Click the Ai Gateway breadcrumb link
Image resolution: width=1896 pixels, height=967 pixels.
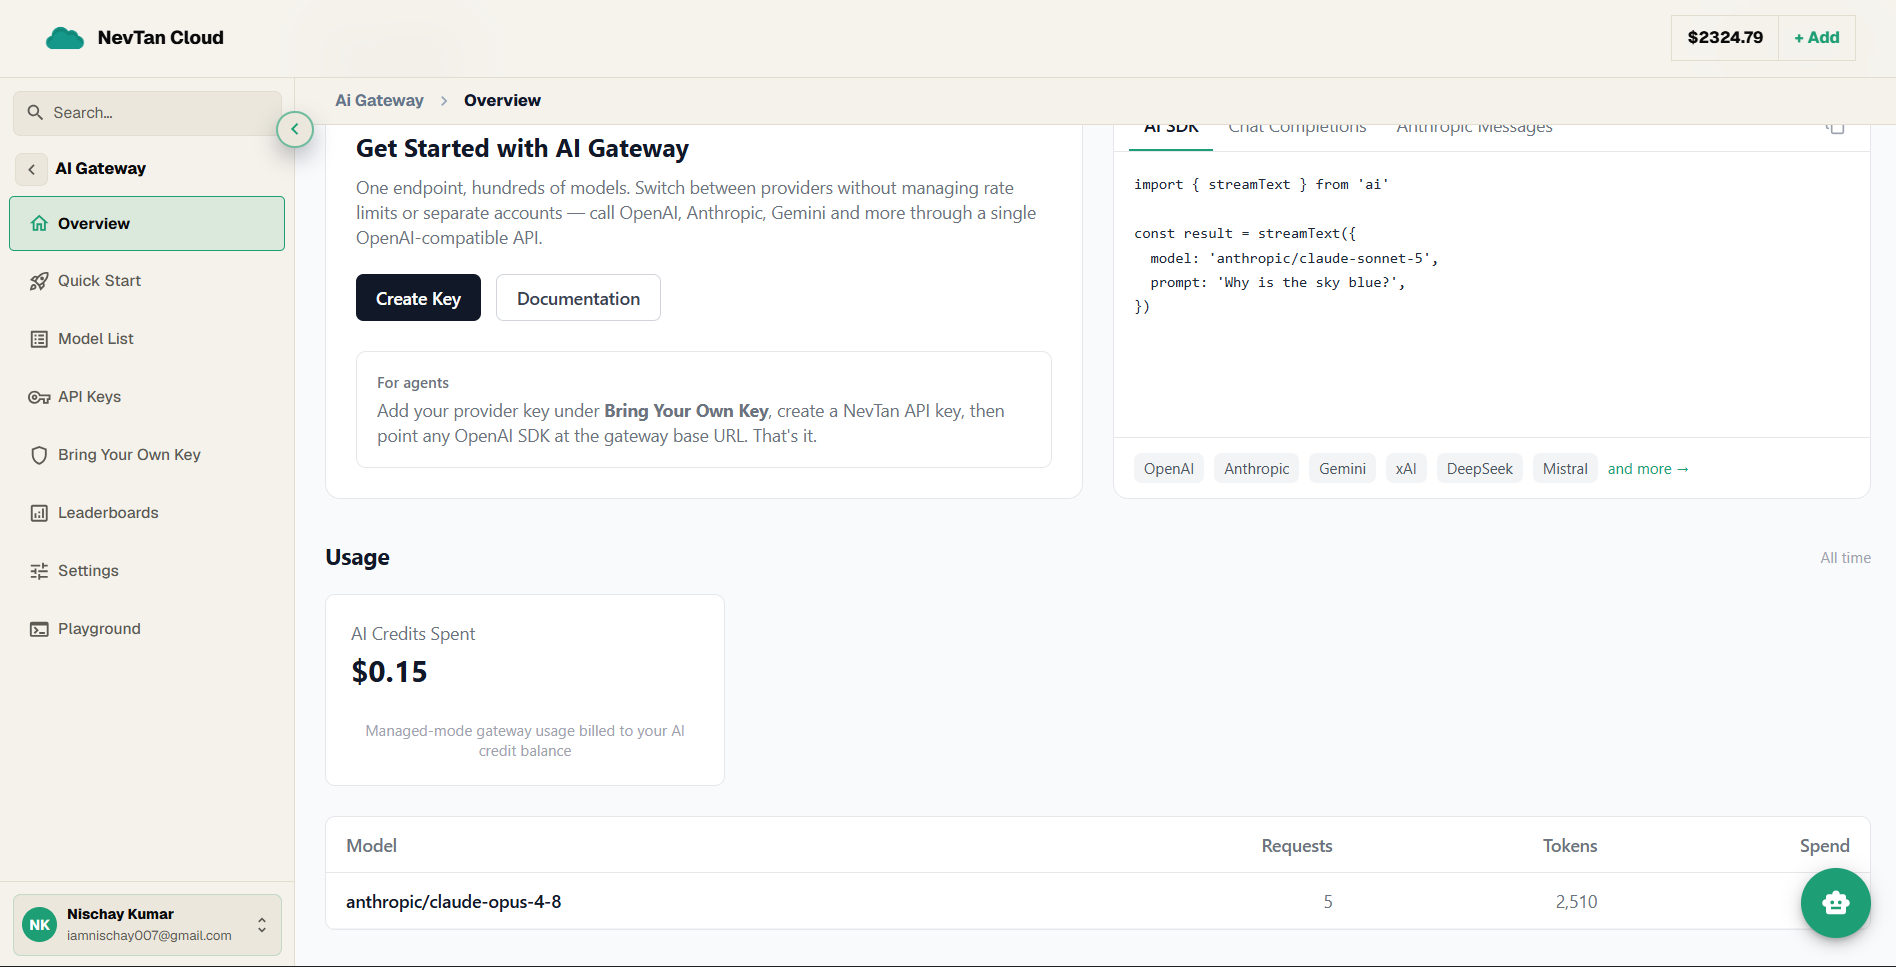pyautogui.click(x=379, y=101)
